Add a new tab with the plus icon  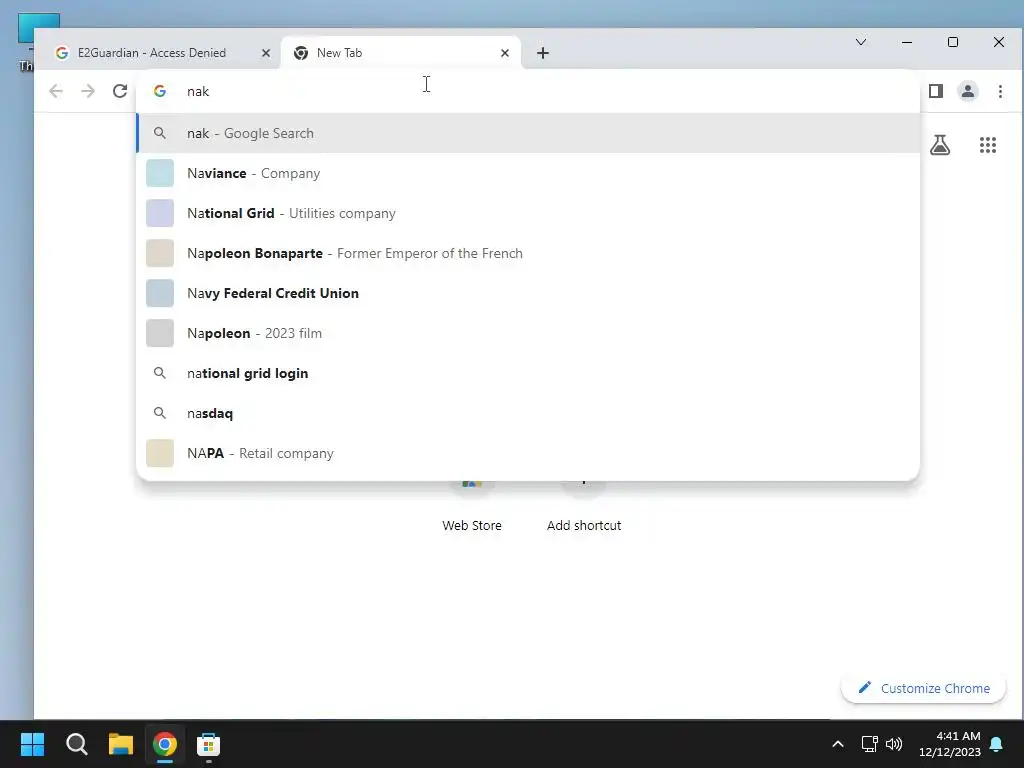[543, 53]
